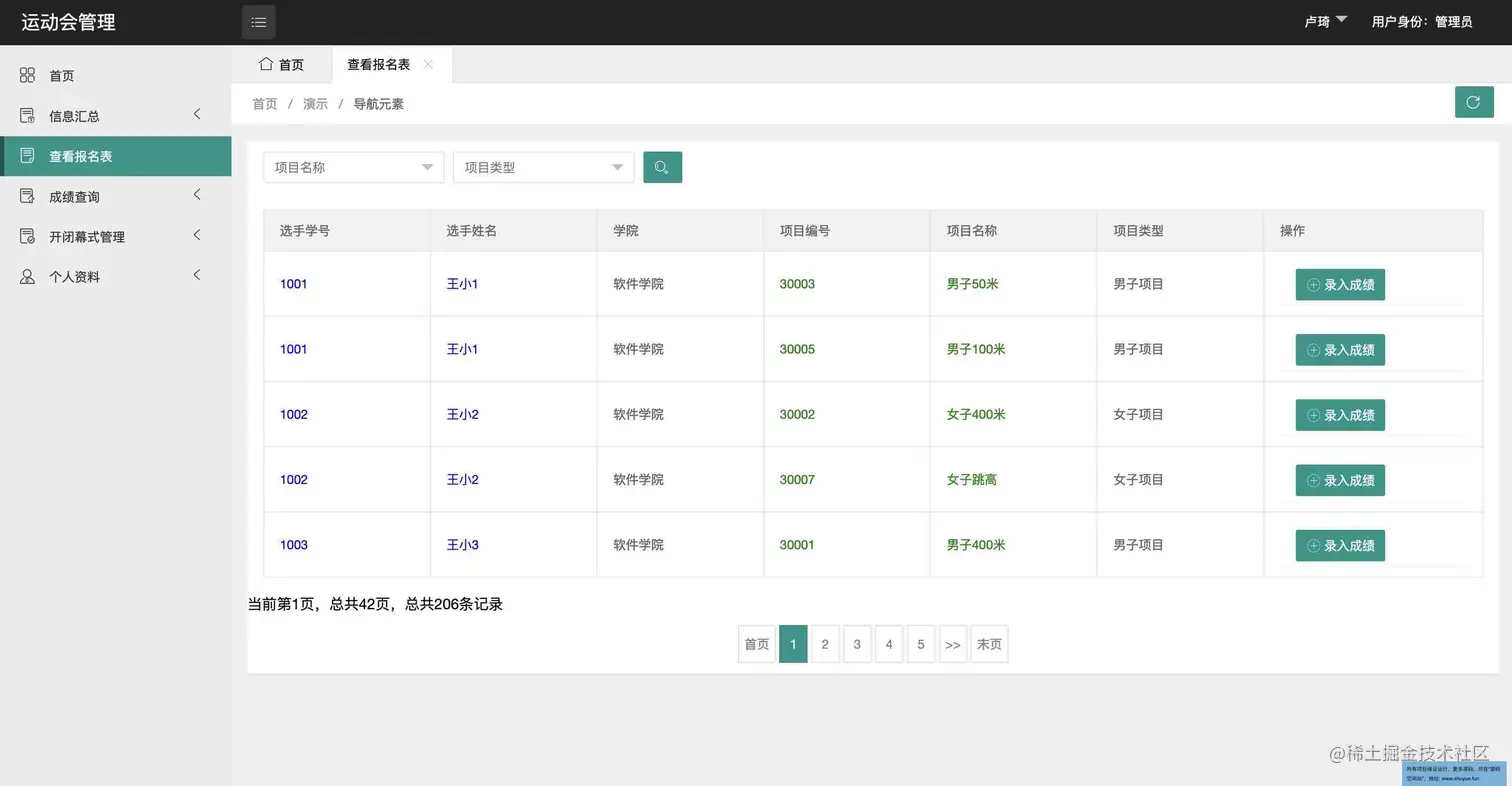Click the 首页 breadcrumb link

tap(265, 103)
